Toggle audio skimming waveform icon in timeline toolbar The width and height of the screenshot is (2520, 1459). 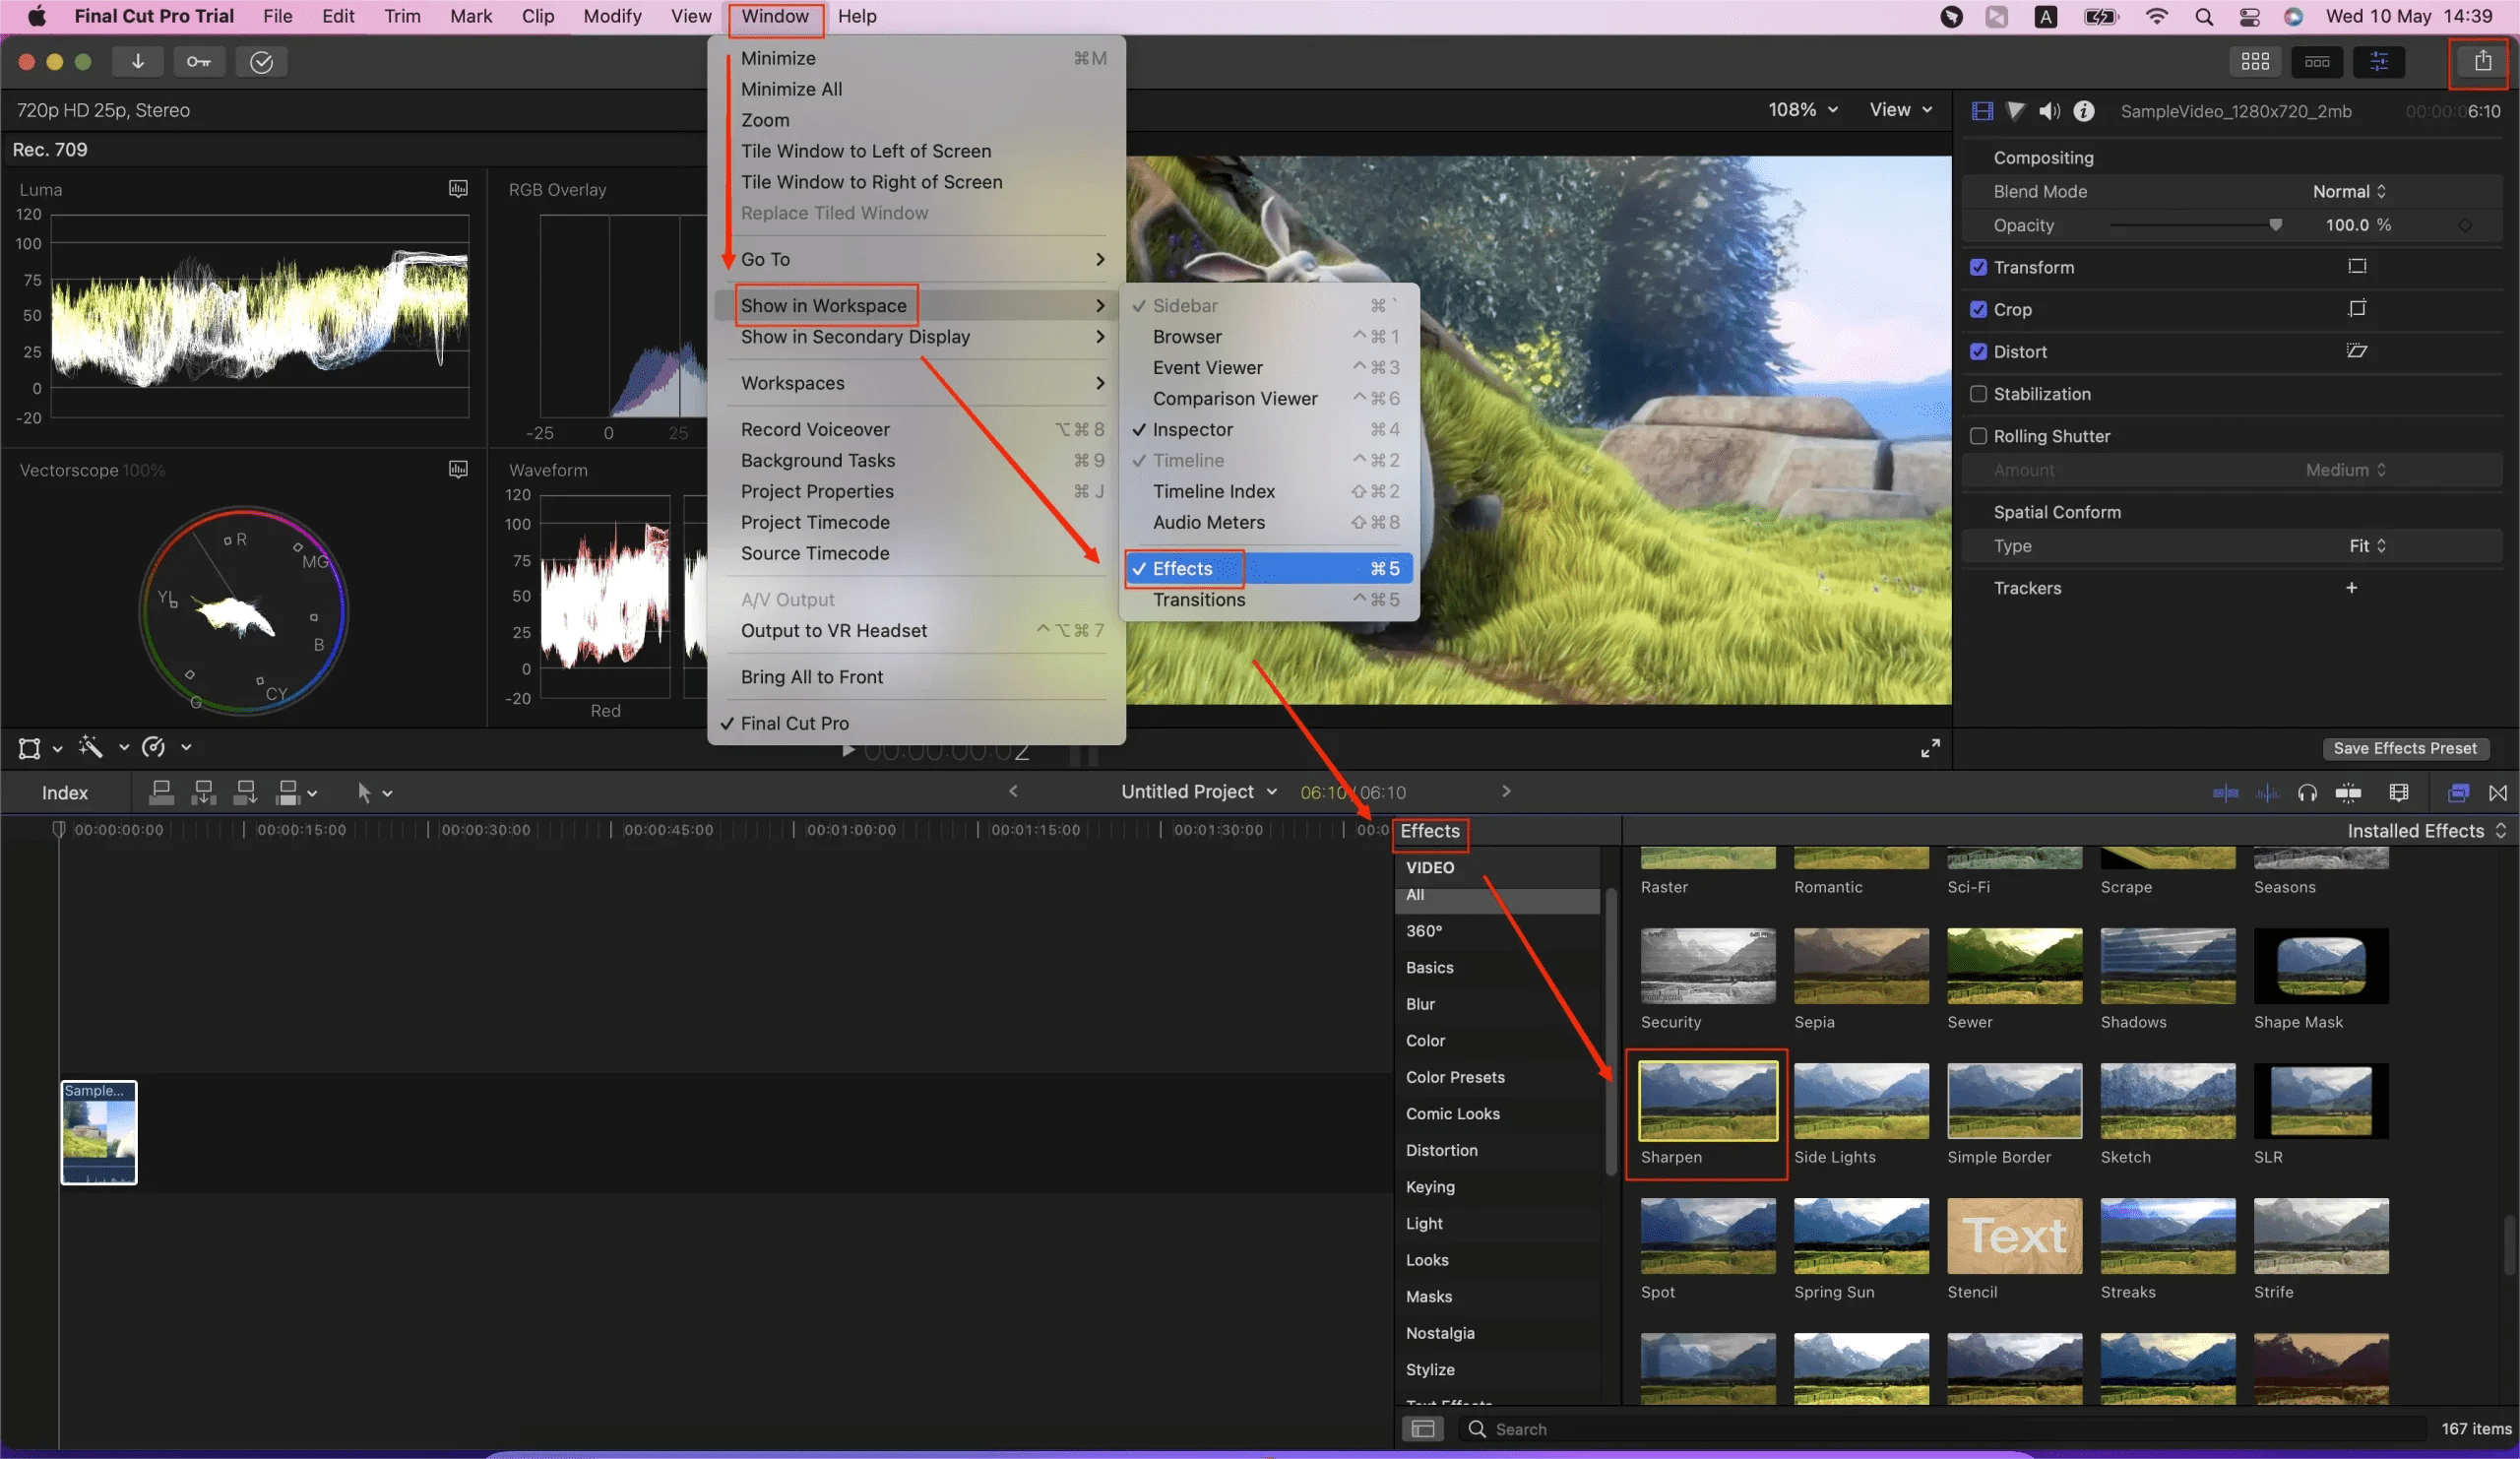click(2268, 792)
